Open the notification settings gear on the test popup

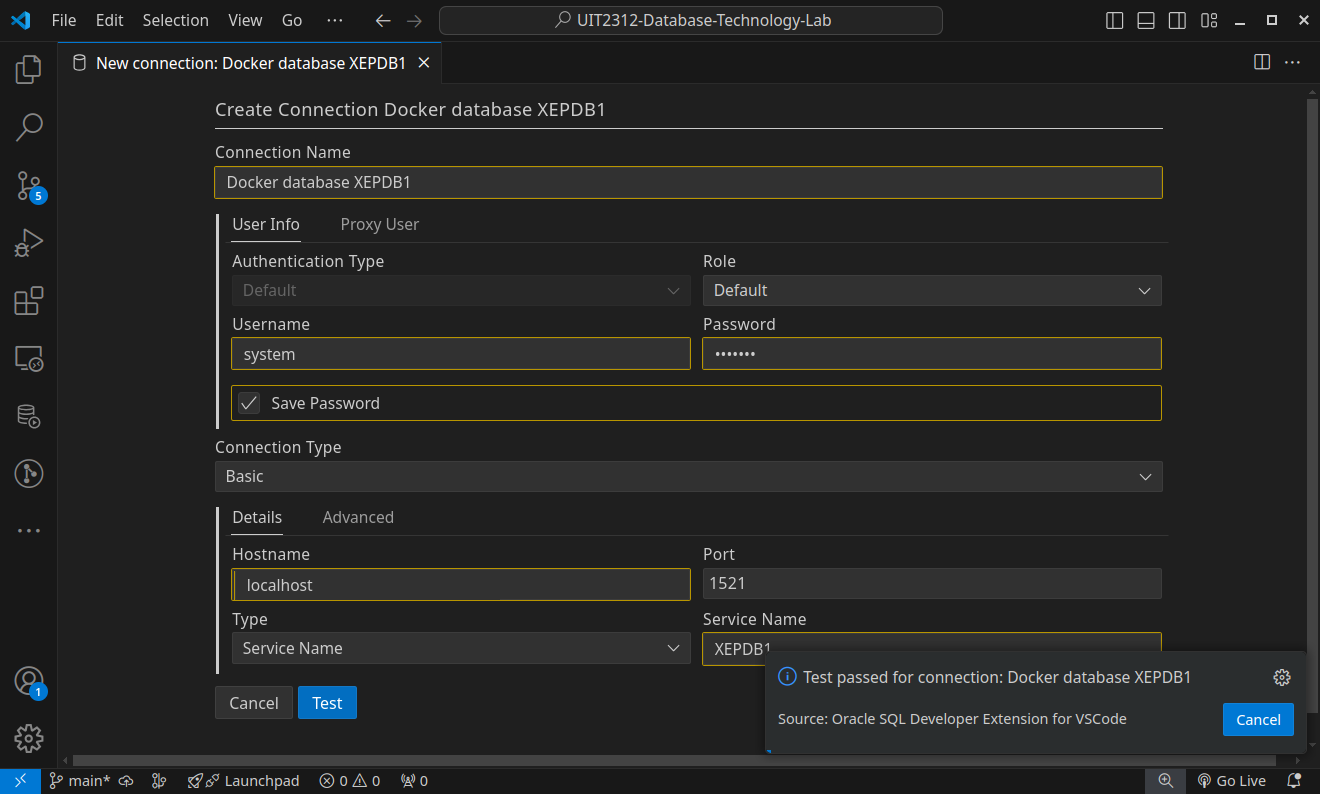(x=1282, y=677)
